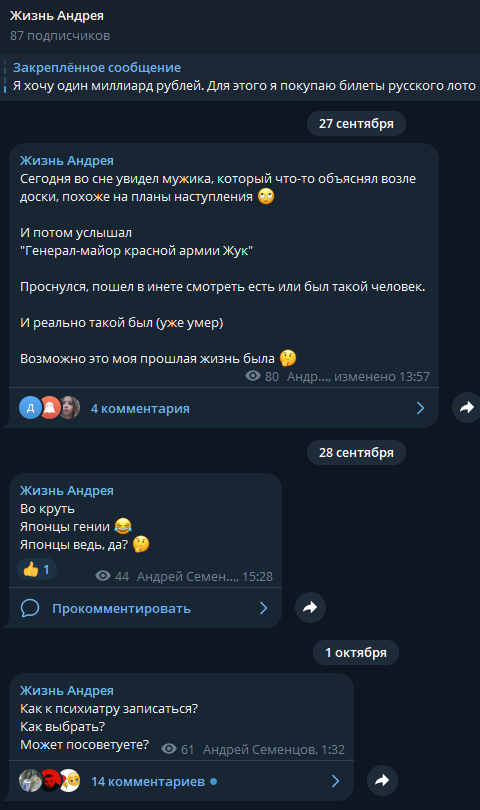The image size is (480, 810).
Task: Click the eye views icon showing 44
Action: (103, 575)
